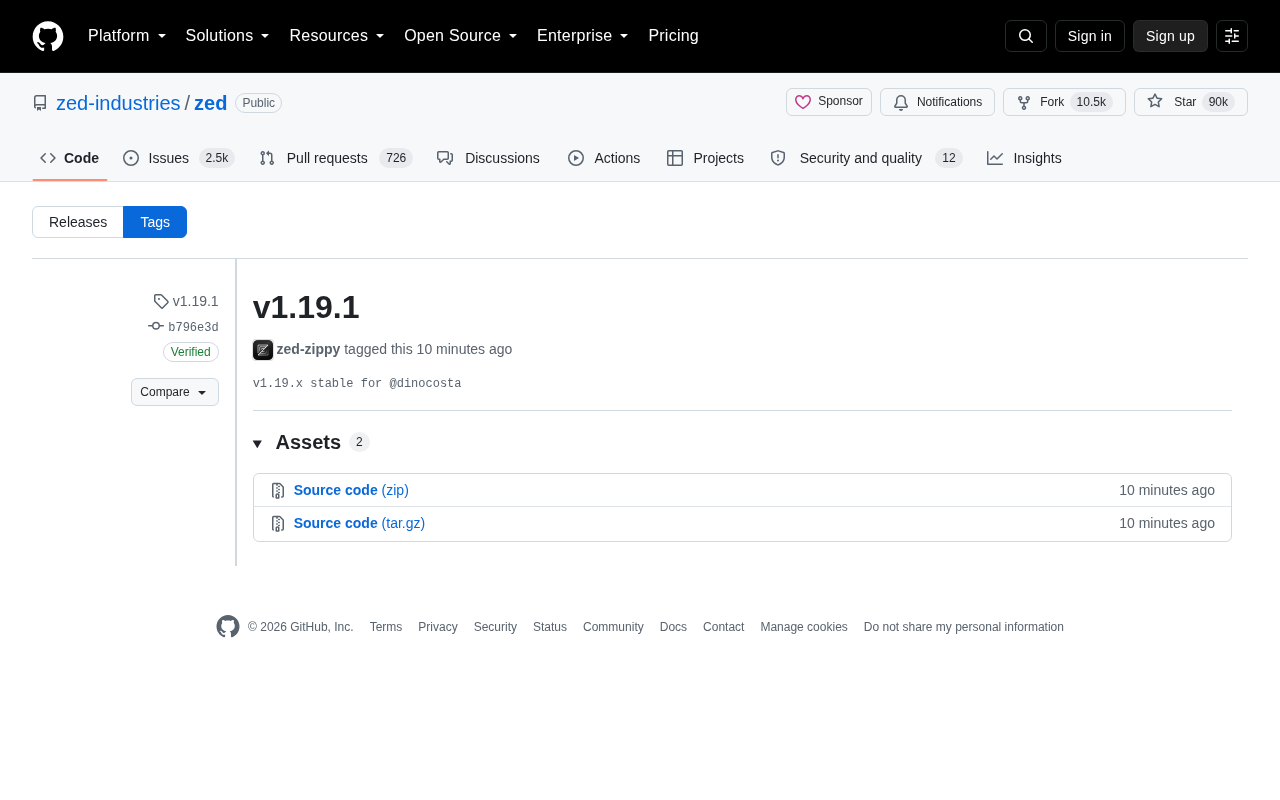1280x800 pixels.
Task: Click the Verified badge
Action: [191, 352]
